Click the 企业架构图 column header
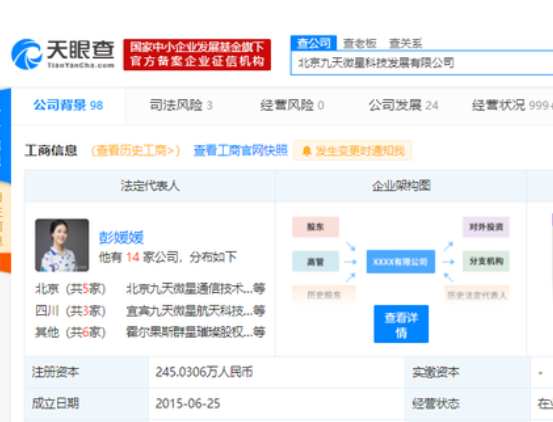 [401, 185]
